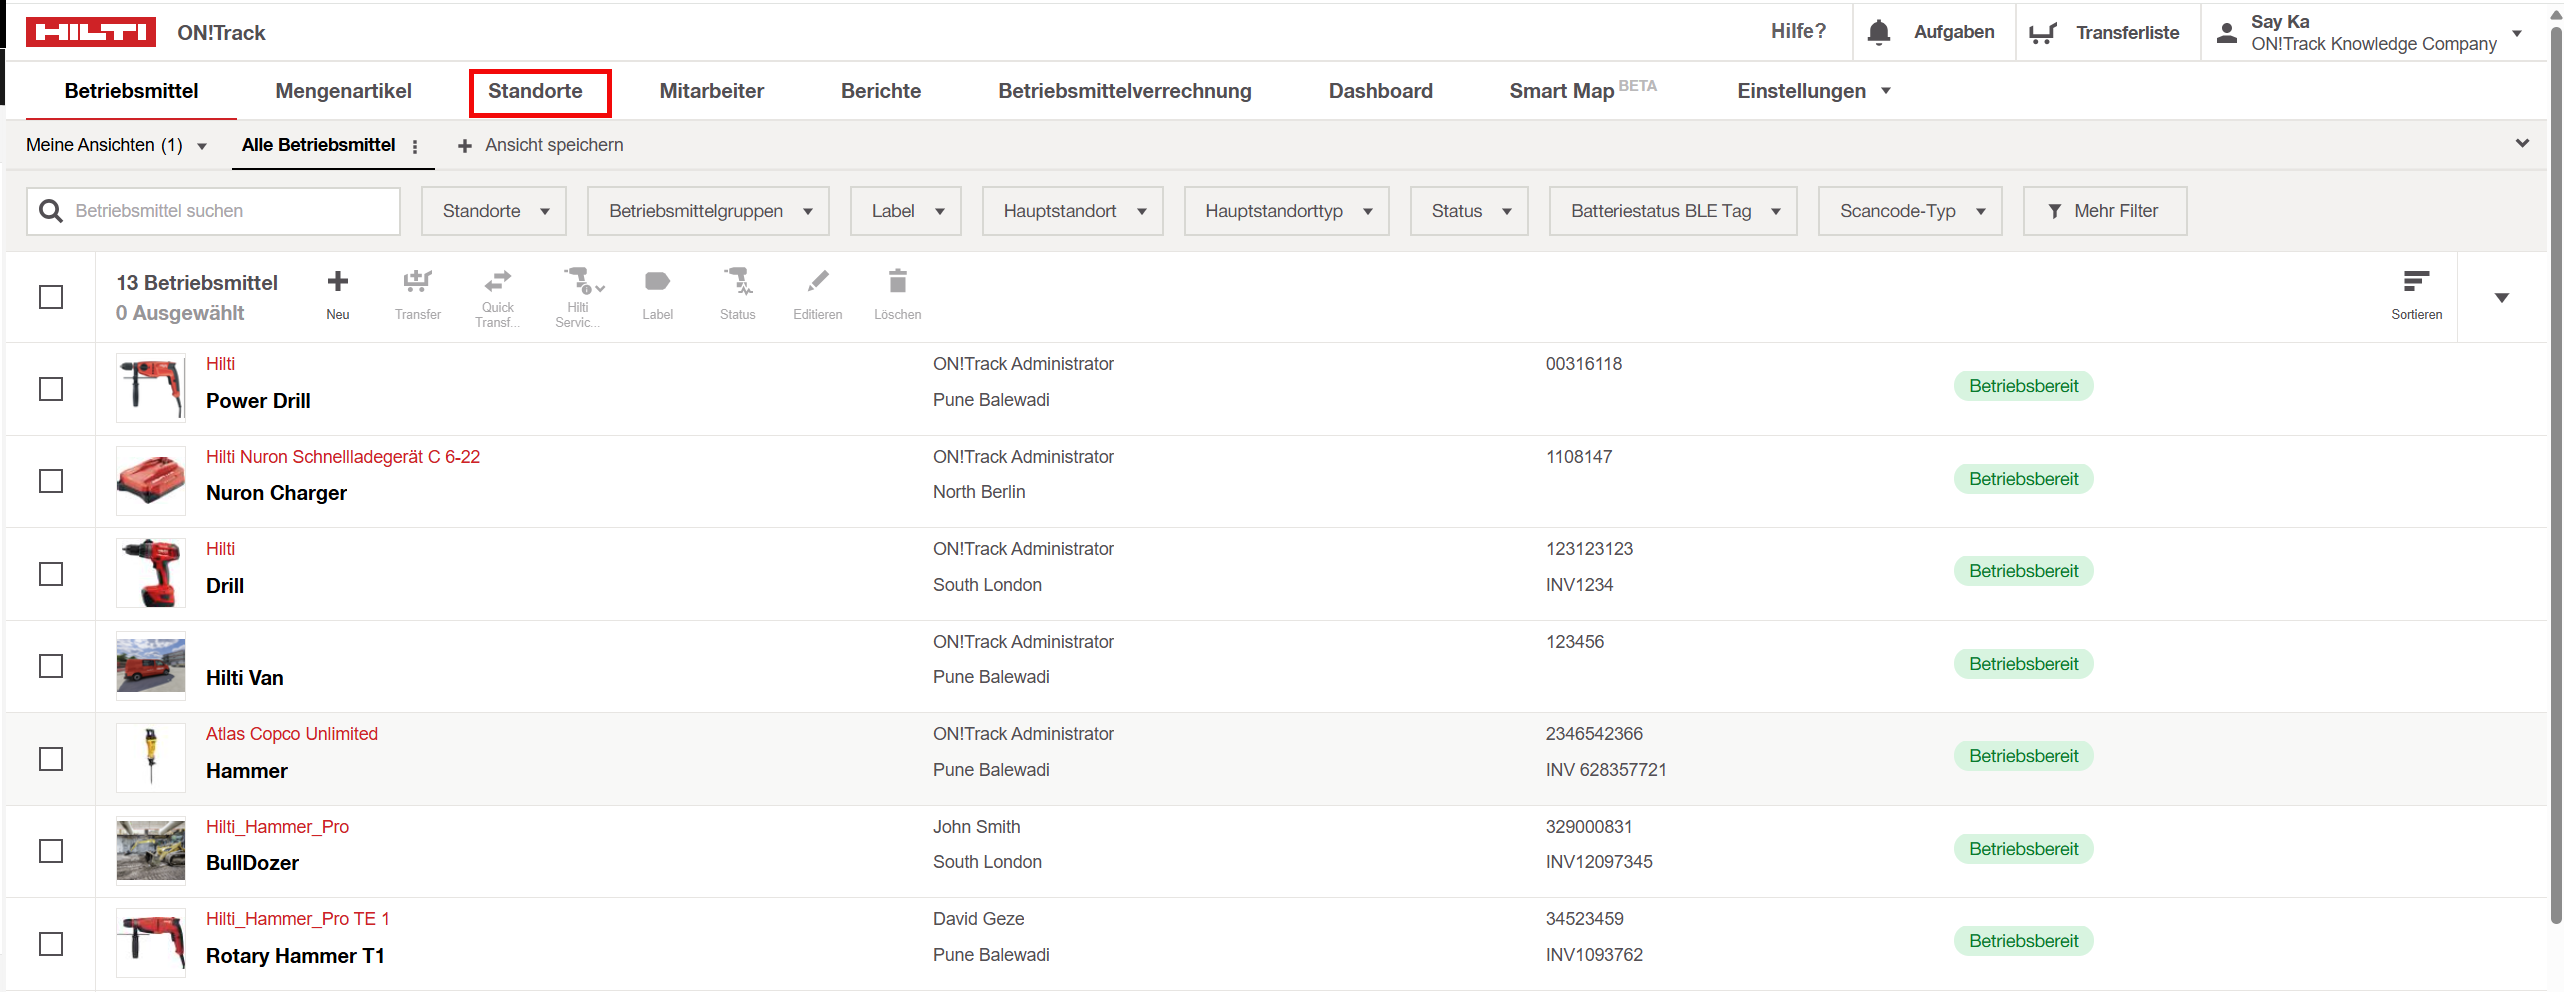Add new asset with Neu plus icon
This screenshot has height=992, width=2564.
tap(338, 281)
